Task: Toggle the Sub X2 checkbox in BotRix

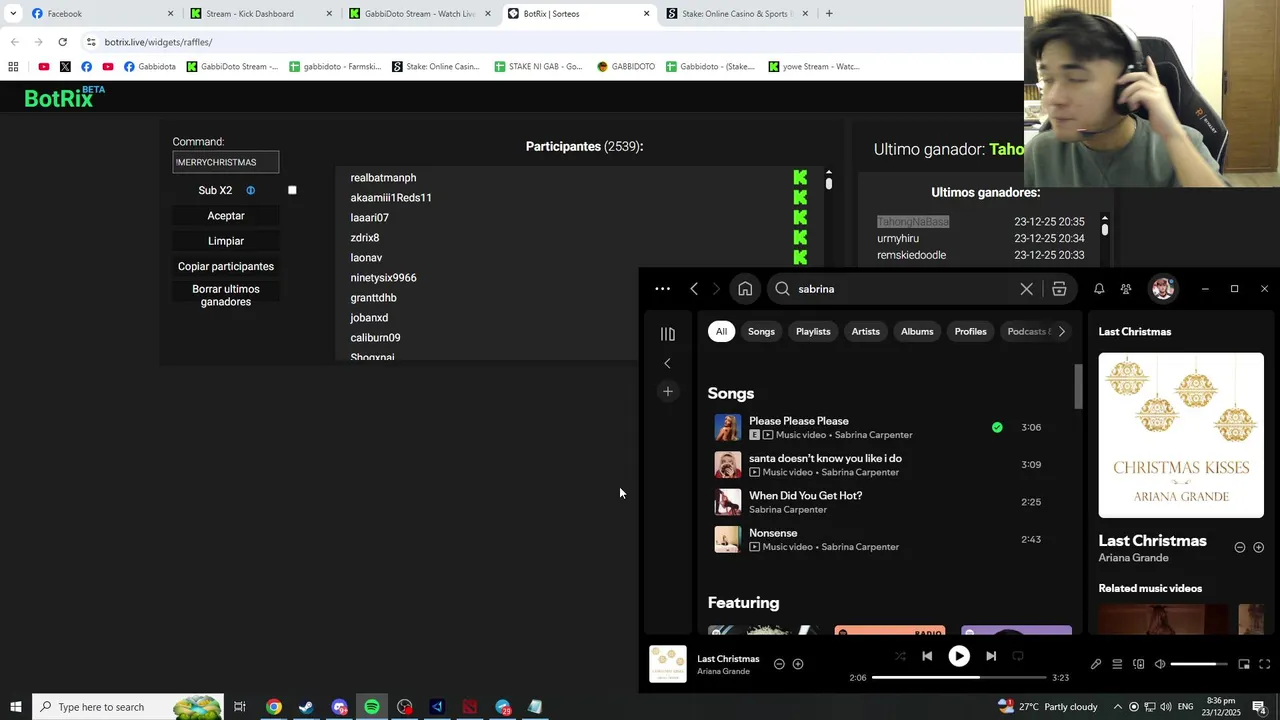Action: coord(292,190)
